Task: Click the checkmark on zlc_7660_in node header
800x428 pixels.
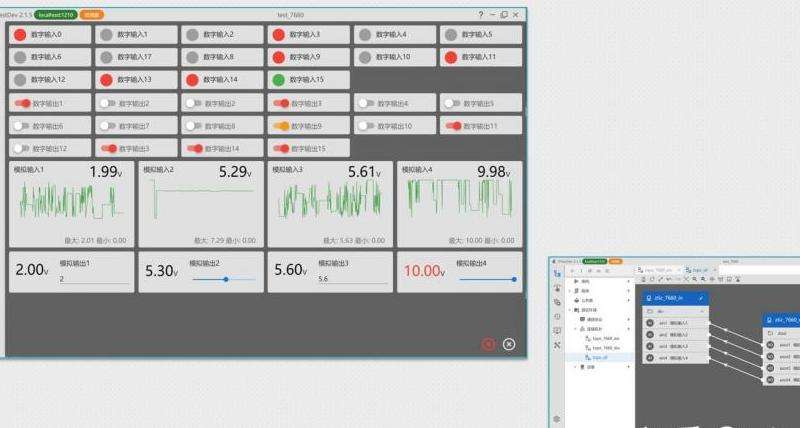Action: pos(701,298)
